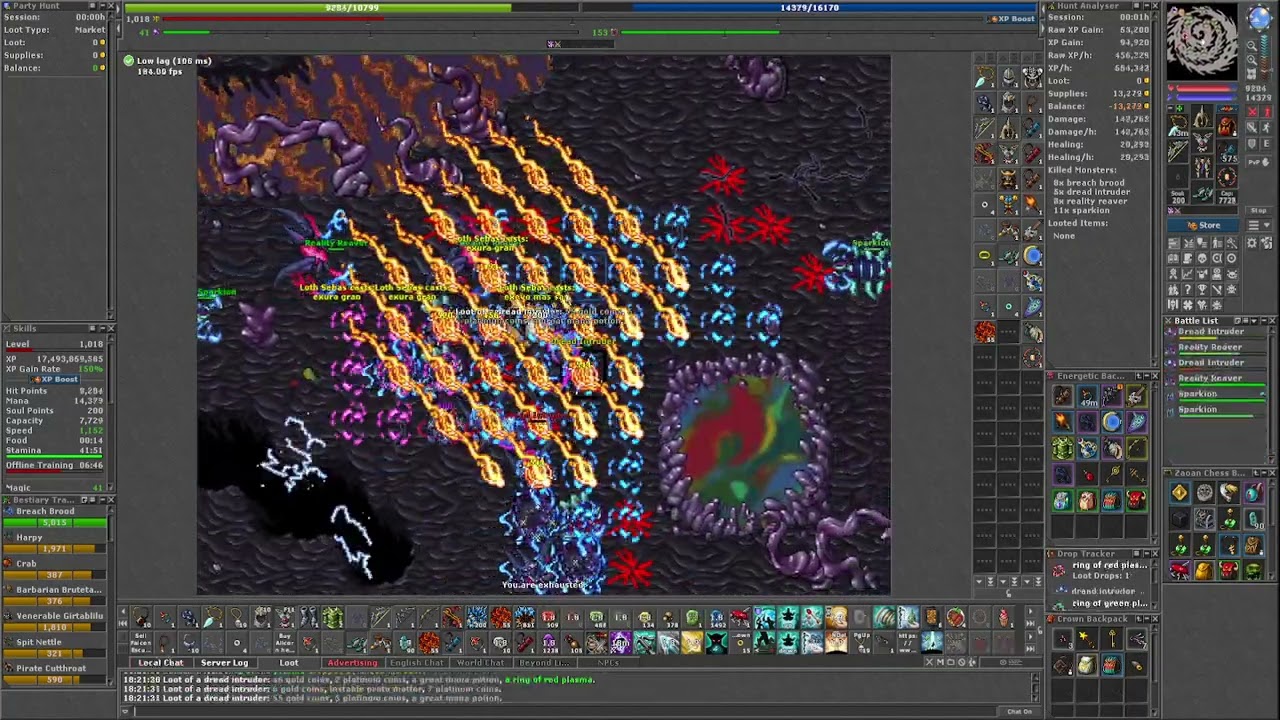Viewport: 1280px width, 720px height.
Task: Open the gear options icon below Store
Action: [1252, 243]
